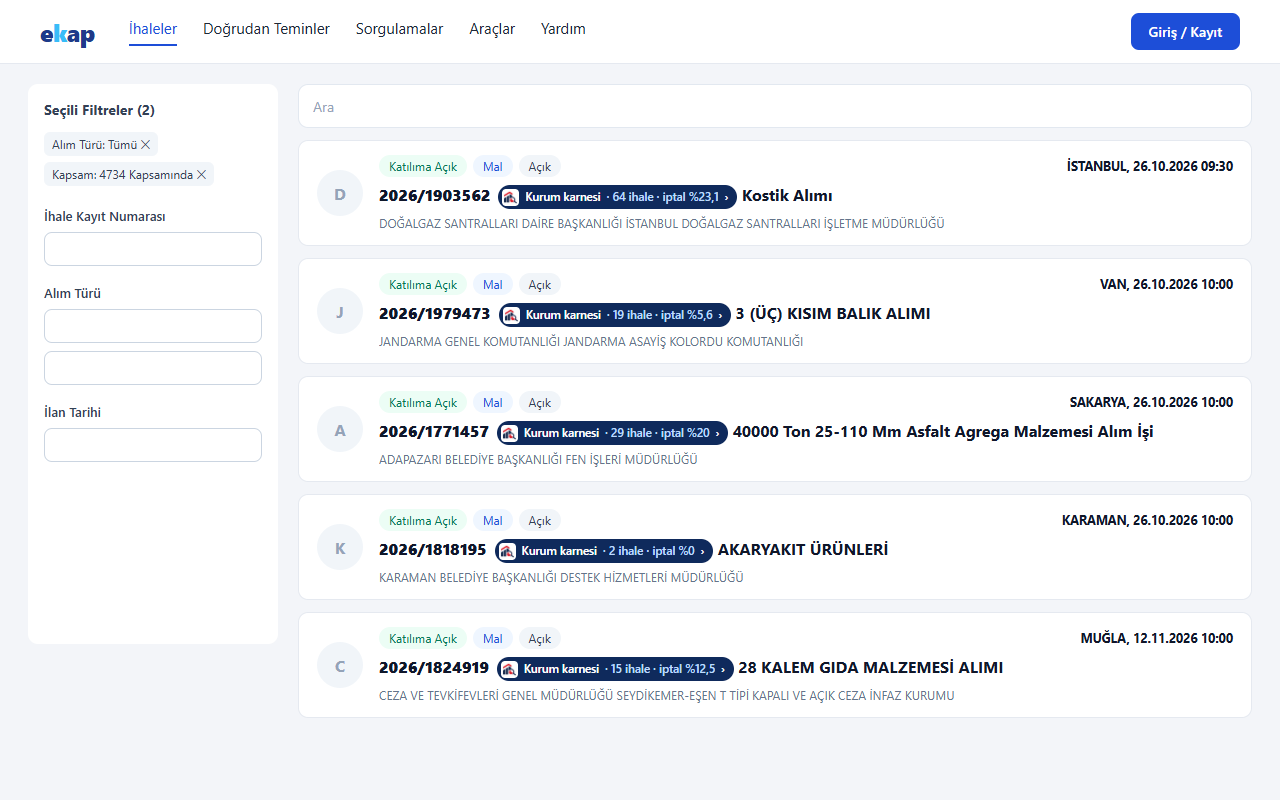The height and width of the screenshot is (800, 1280).
Task: Open avatar C of the gıda malzemesi tender
Action: tap(340, 665)
